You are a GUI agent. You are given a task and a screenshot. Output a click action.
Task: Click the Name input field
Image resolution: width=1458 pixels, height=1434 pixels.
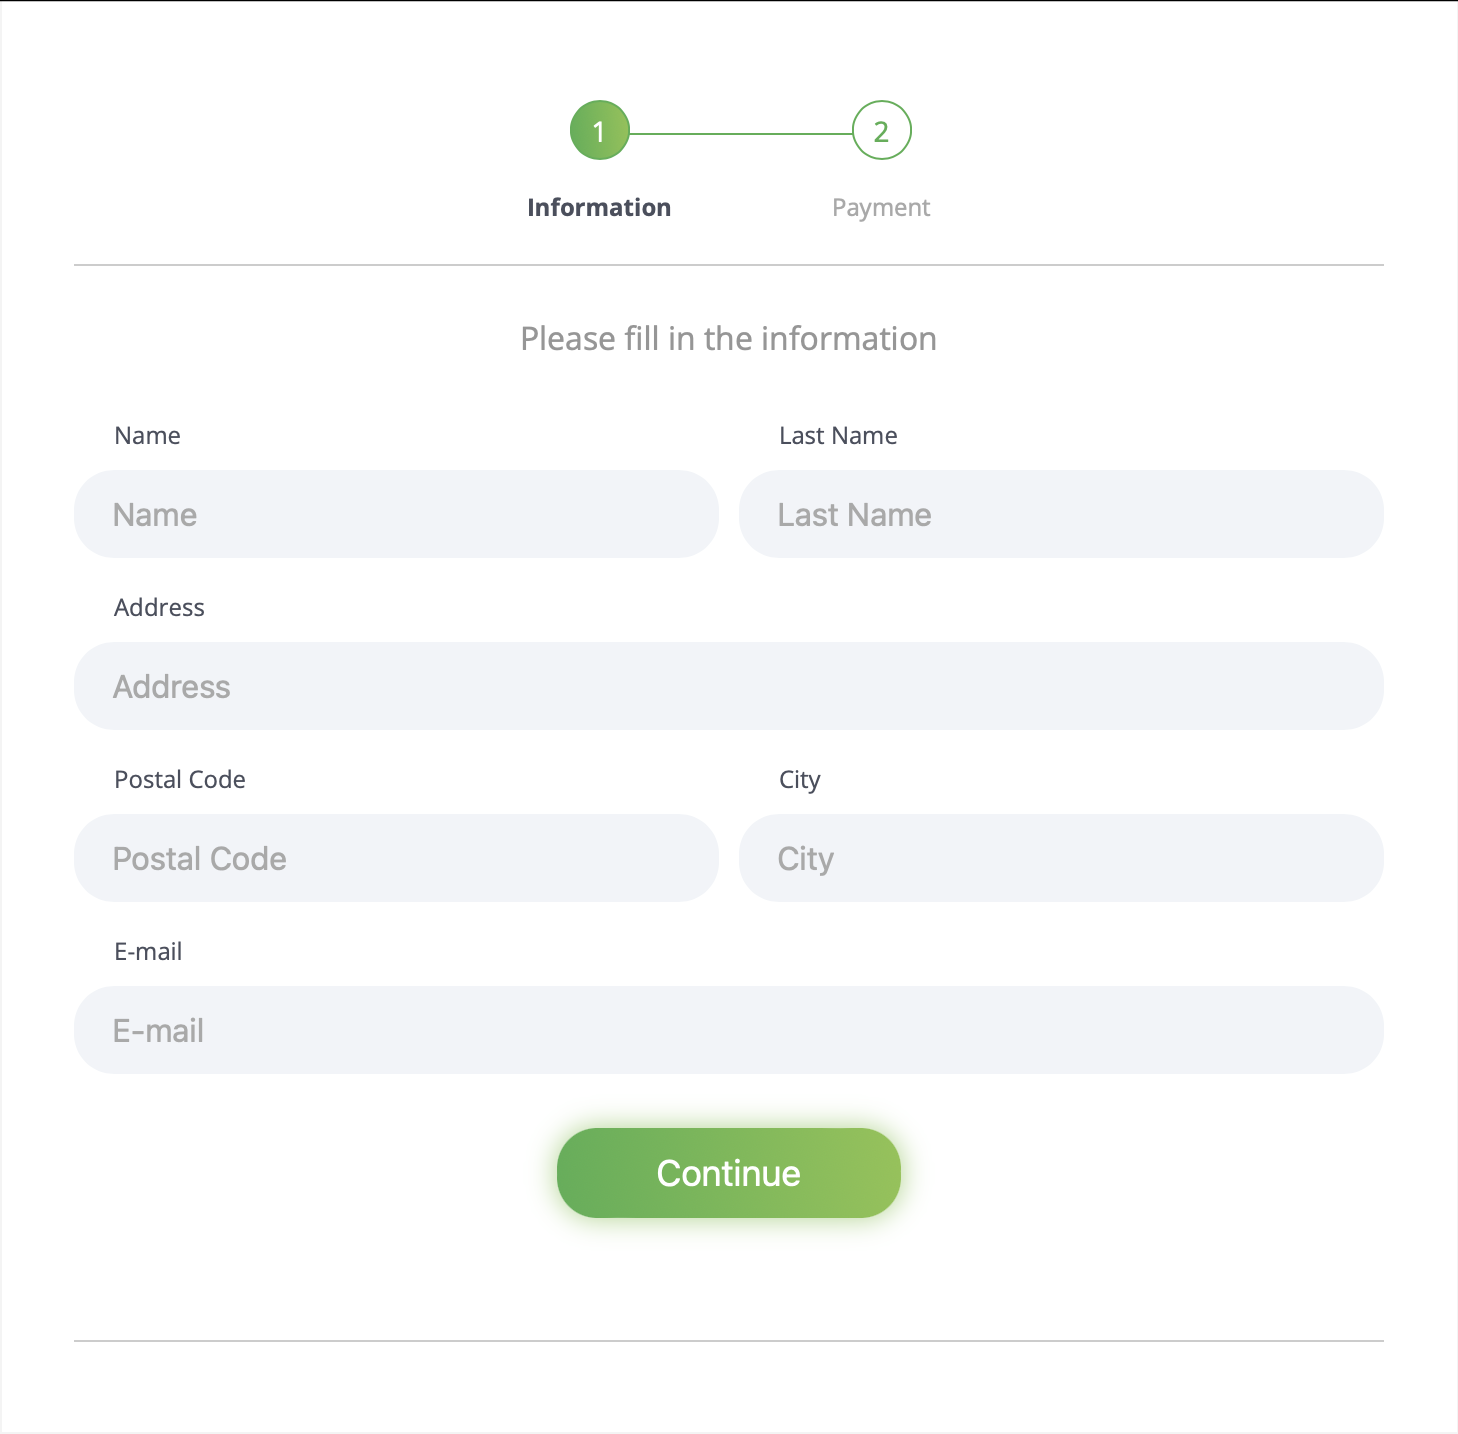(396, 514)
